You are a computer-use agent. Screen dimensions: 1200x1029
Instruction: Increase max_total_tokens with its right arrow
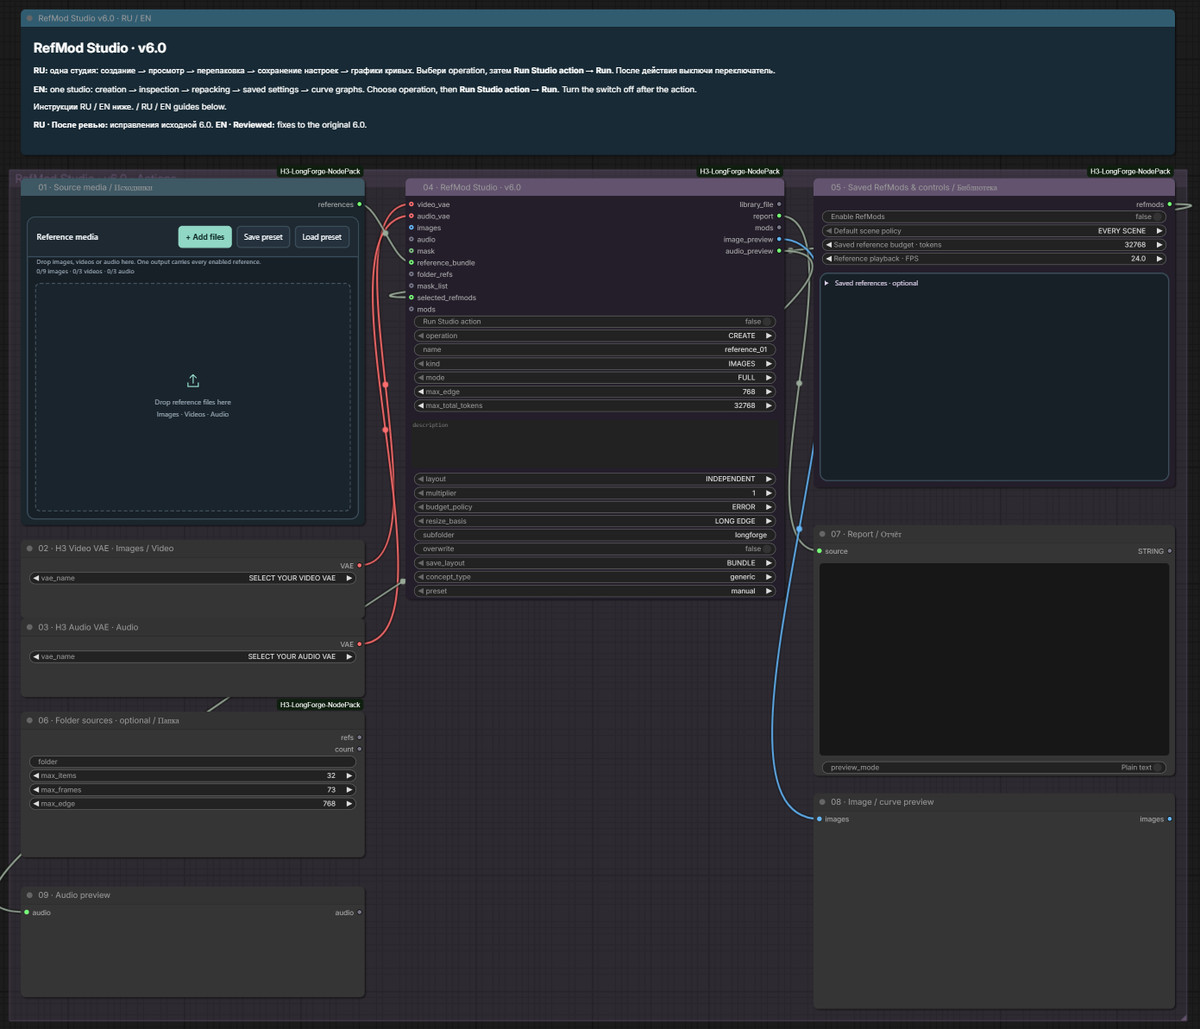[769, 406]
